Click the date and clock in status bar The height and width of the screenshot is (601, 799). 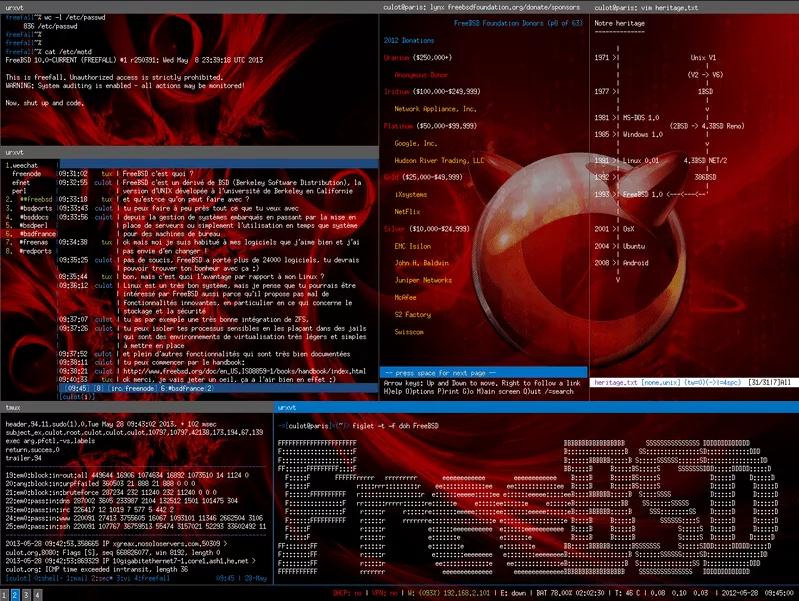pyautogui.click(x=759, y=593)
